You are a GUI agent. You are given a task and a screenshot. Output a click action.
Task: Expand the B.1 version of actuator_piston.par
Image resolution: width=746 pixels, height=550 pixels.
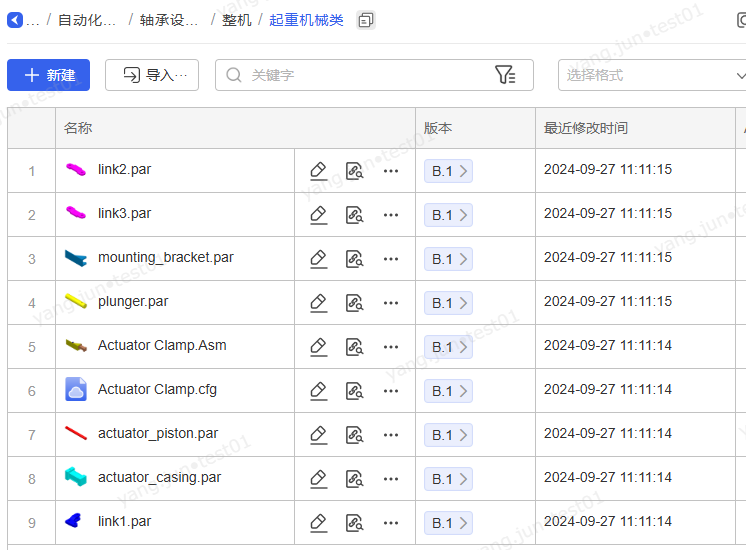[448, 435]
